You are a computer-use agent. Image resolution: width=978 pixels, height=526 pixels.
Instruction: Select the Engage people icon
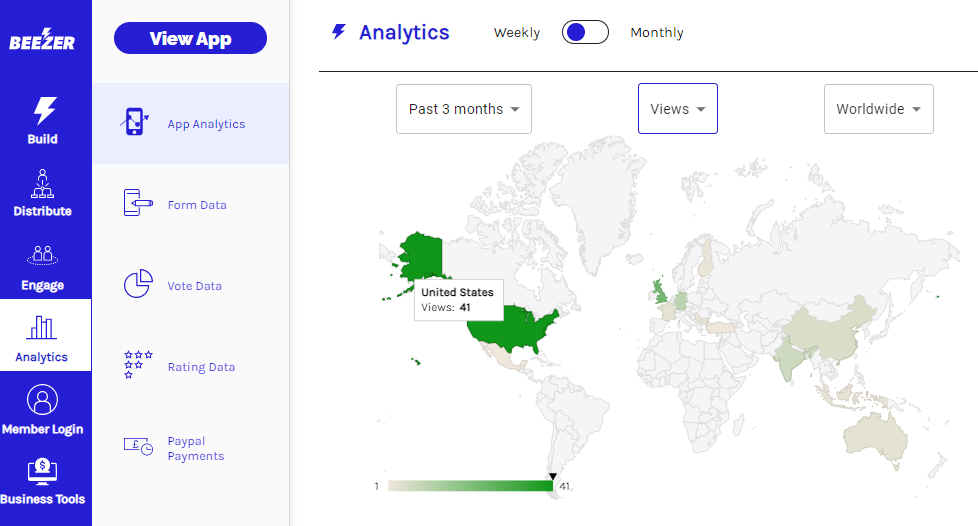click(x=42, y=256)
